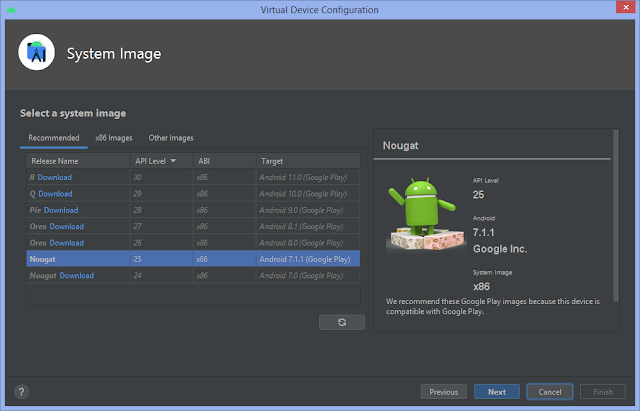Screen dimensions: 640x411
Task: Select the Android 8.0 (Google Play) target cell
Action: 308,242
